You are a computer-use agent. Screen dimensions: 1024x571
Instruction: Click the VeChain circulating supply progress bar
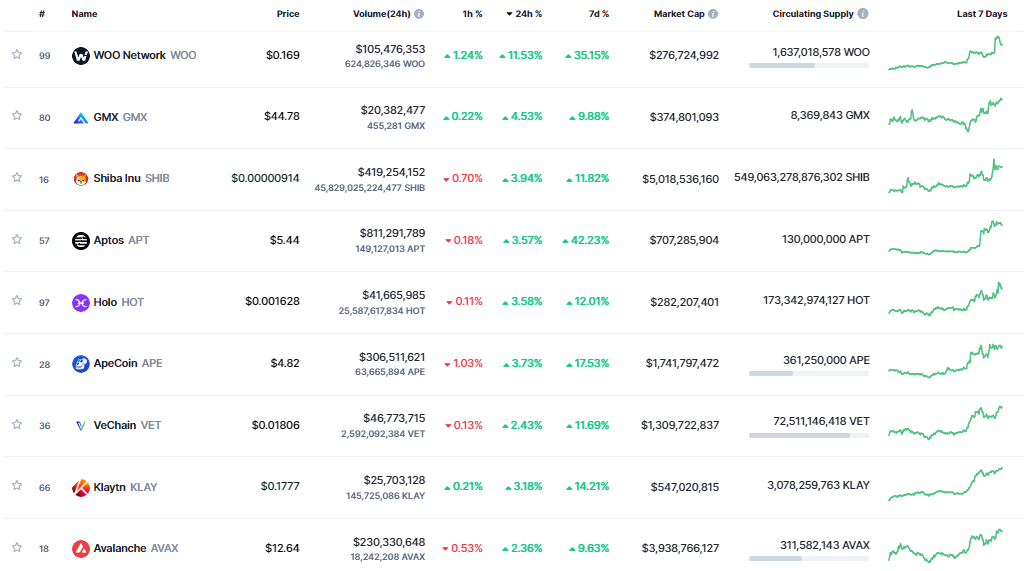pyautogui.click(x=808, y=436)
